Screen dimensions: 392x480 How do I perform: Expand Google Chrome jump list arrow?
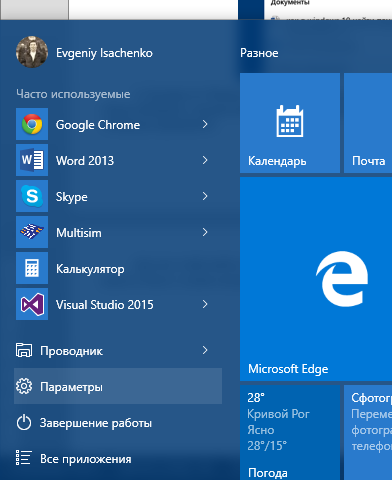(x=205, y=124)
